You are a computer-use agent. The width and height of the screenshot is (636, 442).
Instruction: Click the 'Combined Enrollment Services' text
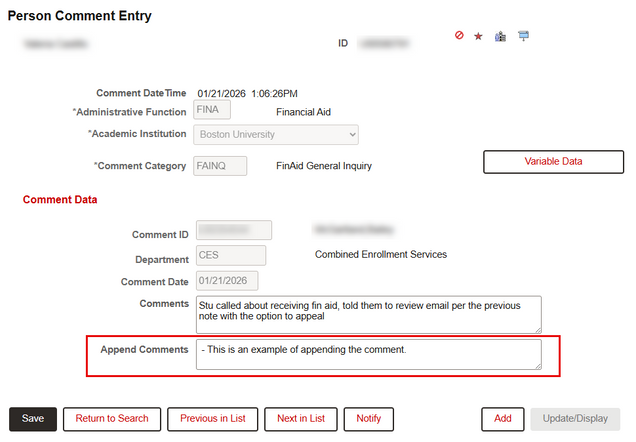381,255
